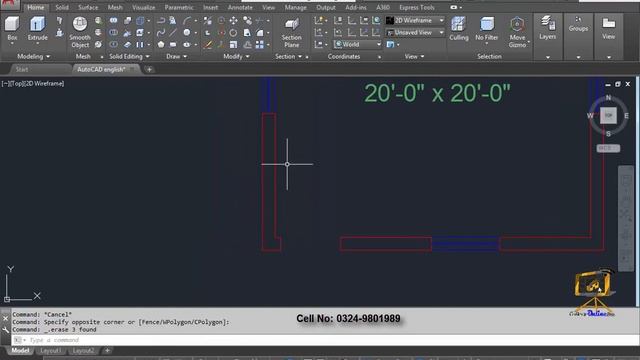Click the Solid Subtract tool
Screen dimensions: 640x360
[113, 32]
